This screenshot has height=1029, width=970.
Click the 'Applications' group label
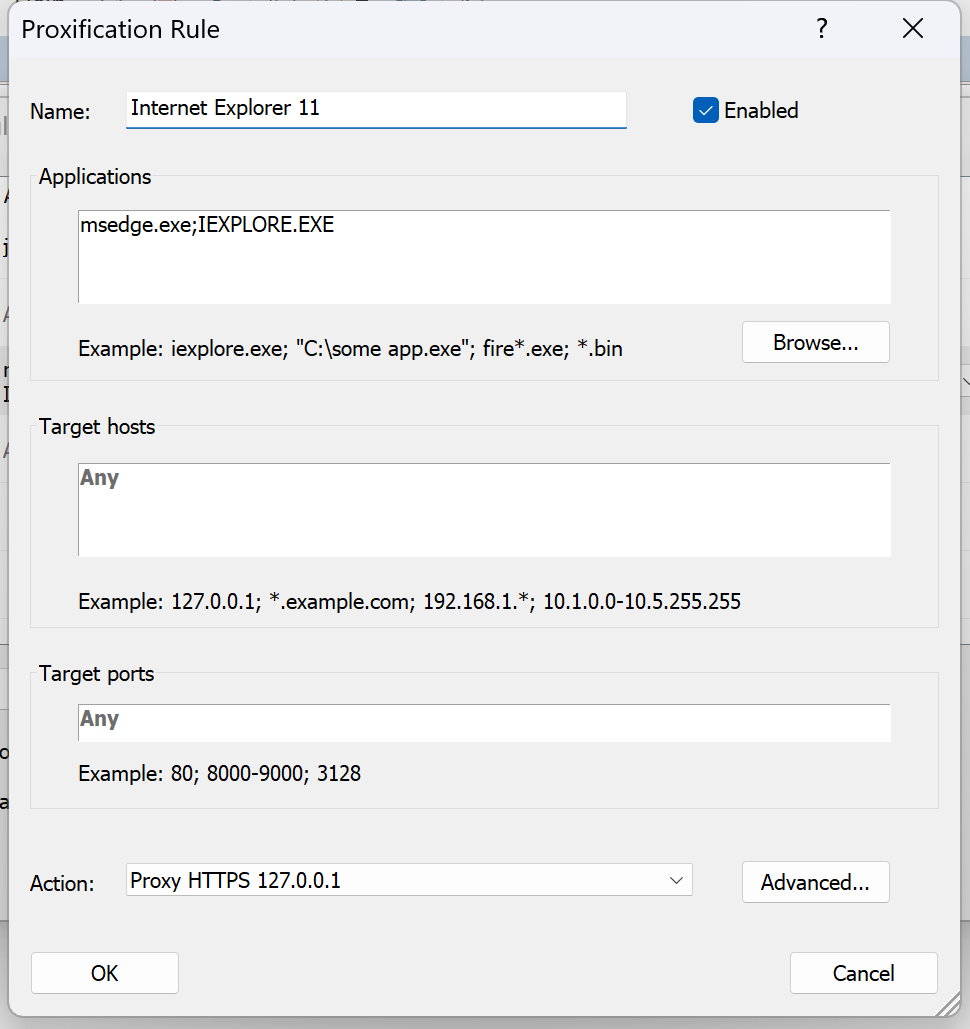[x=95, y=177]
